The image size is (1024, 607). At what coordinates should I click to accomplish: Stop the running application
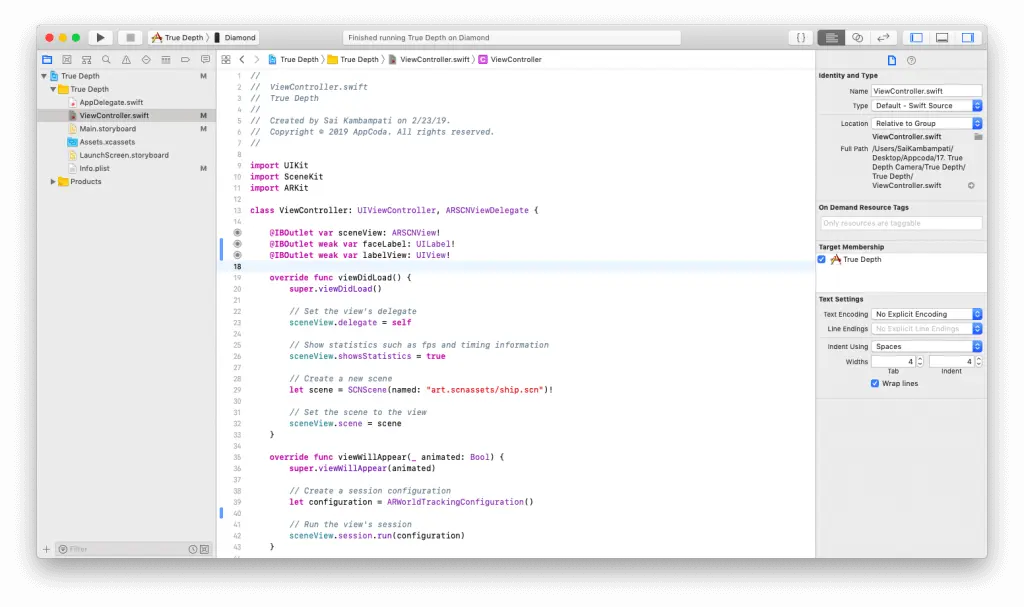(130, 38)
